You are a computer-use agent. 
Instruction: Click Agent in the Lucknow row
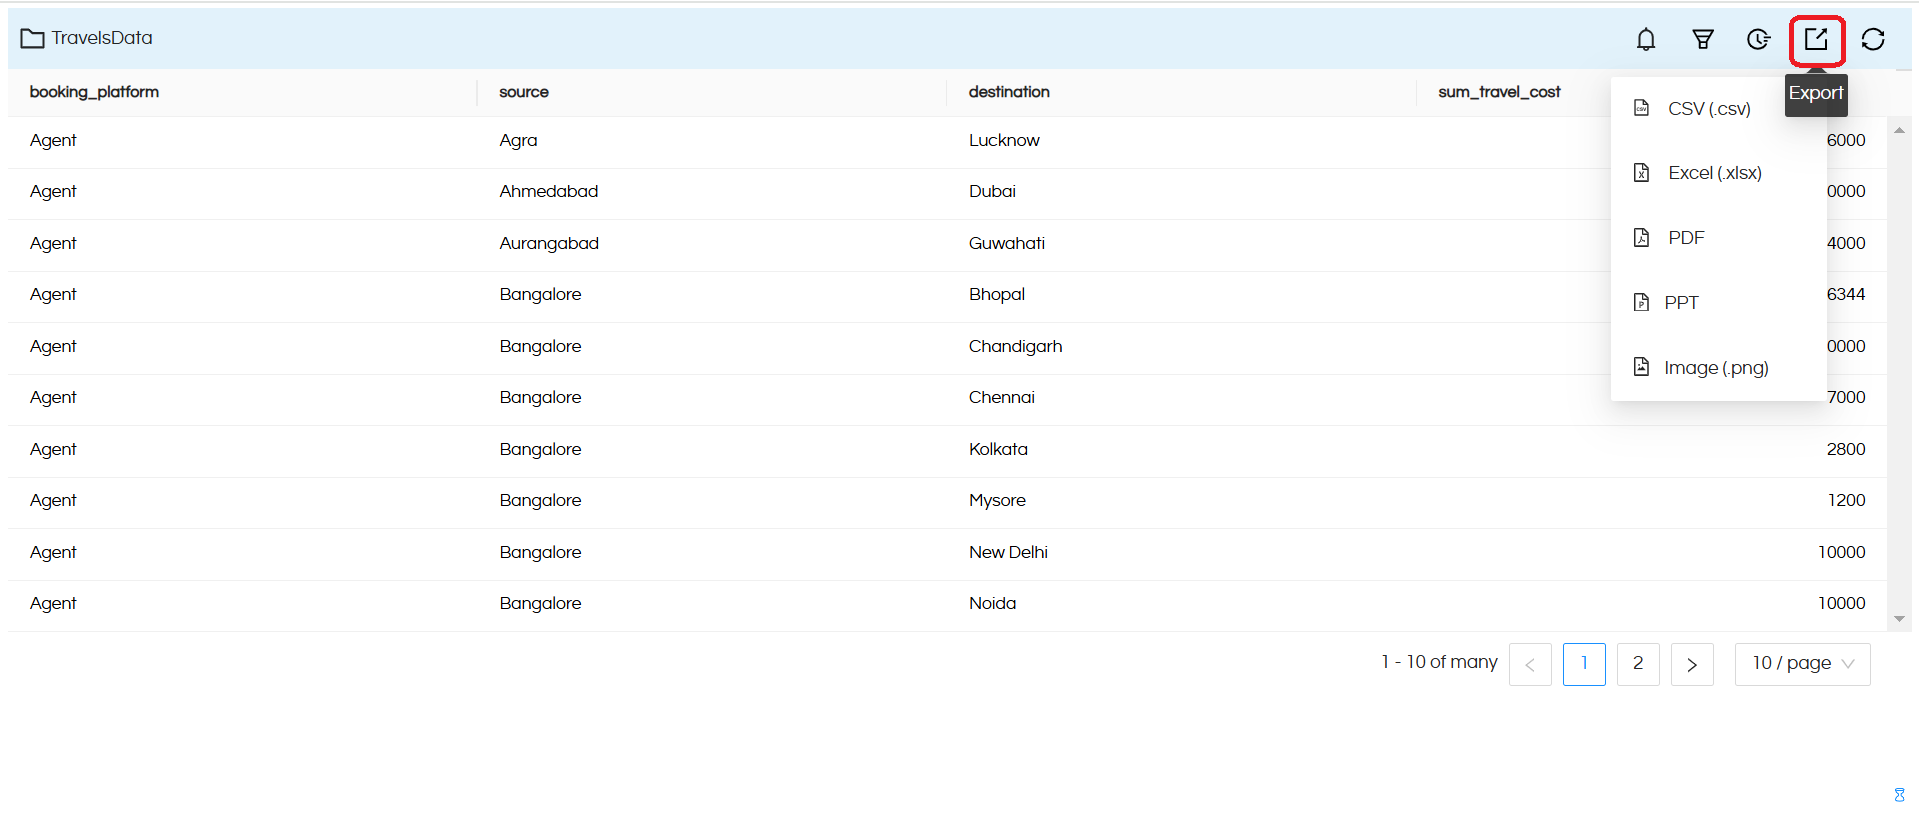pos(53,141)
